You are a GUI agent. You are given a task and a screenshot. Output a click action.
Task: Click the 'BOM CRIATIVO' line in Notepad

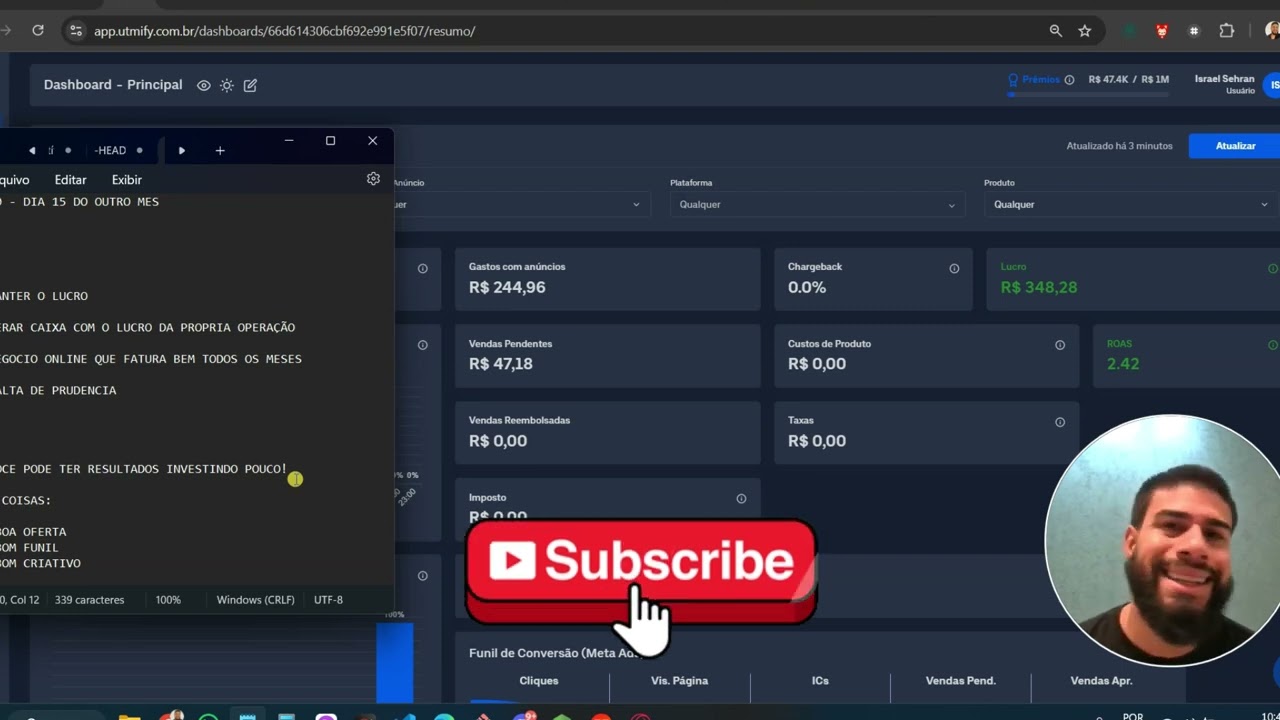[40, 564]
